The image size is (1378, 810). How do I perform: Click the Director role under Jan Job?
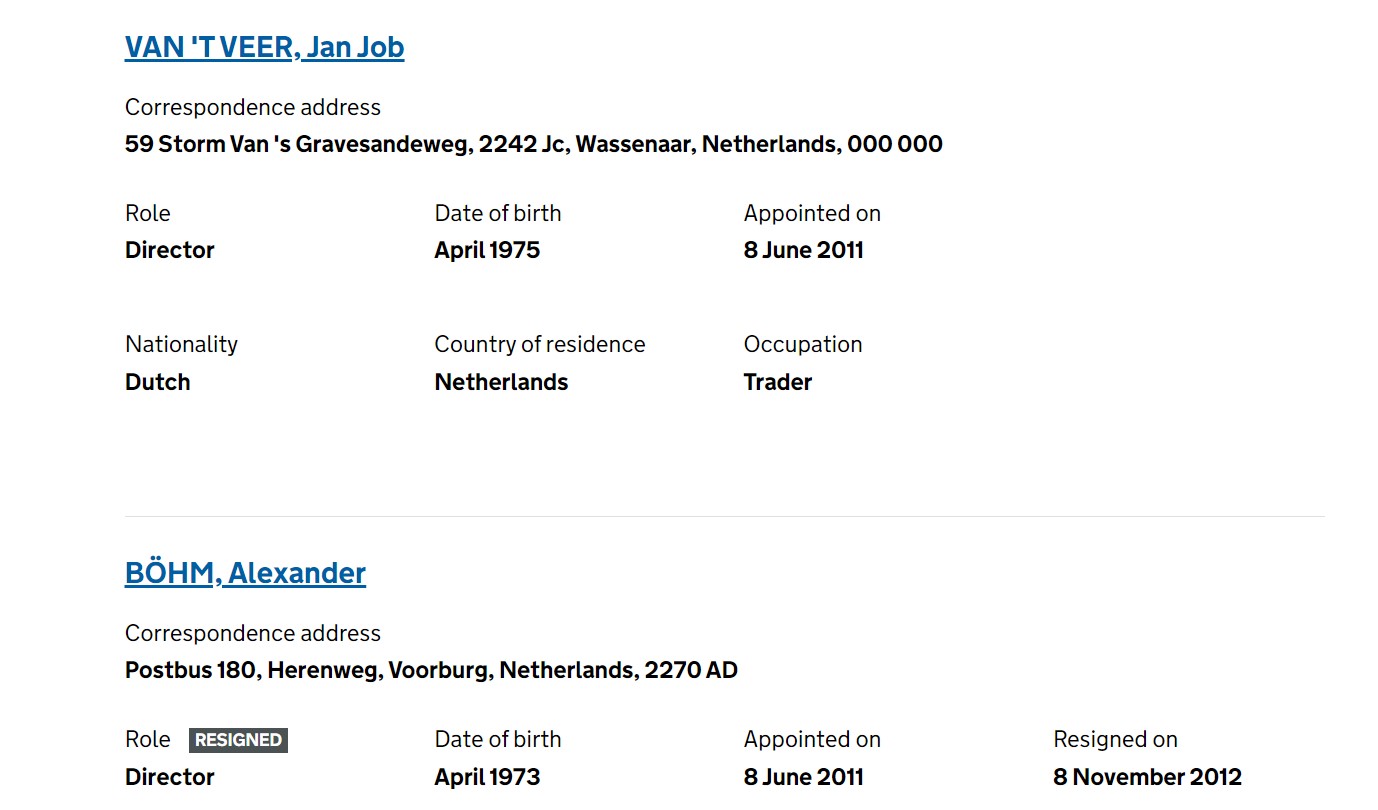(170, 250)
